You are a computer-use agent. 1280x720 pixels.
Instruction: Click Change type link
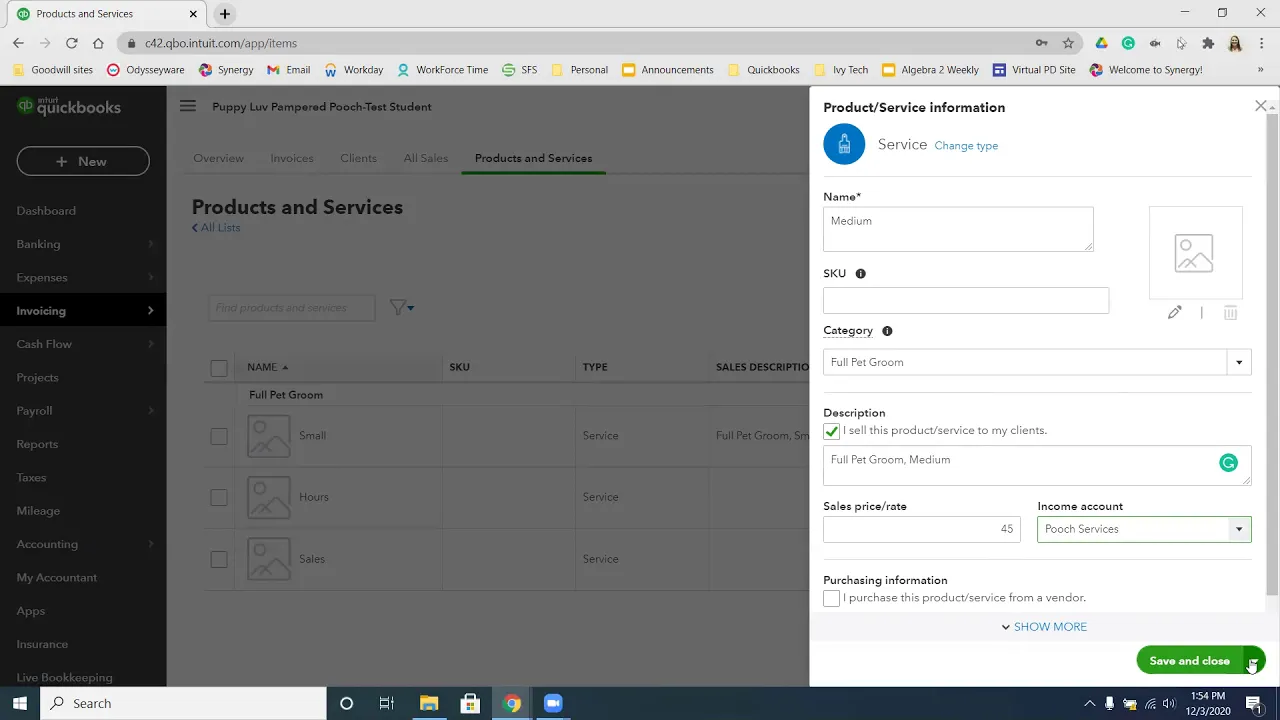pos(966,146)
